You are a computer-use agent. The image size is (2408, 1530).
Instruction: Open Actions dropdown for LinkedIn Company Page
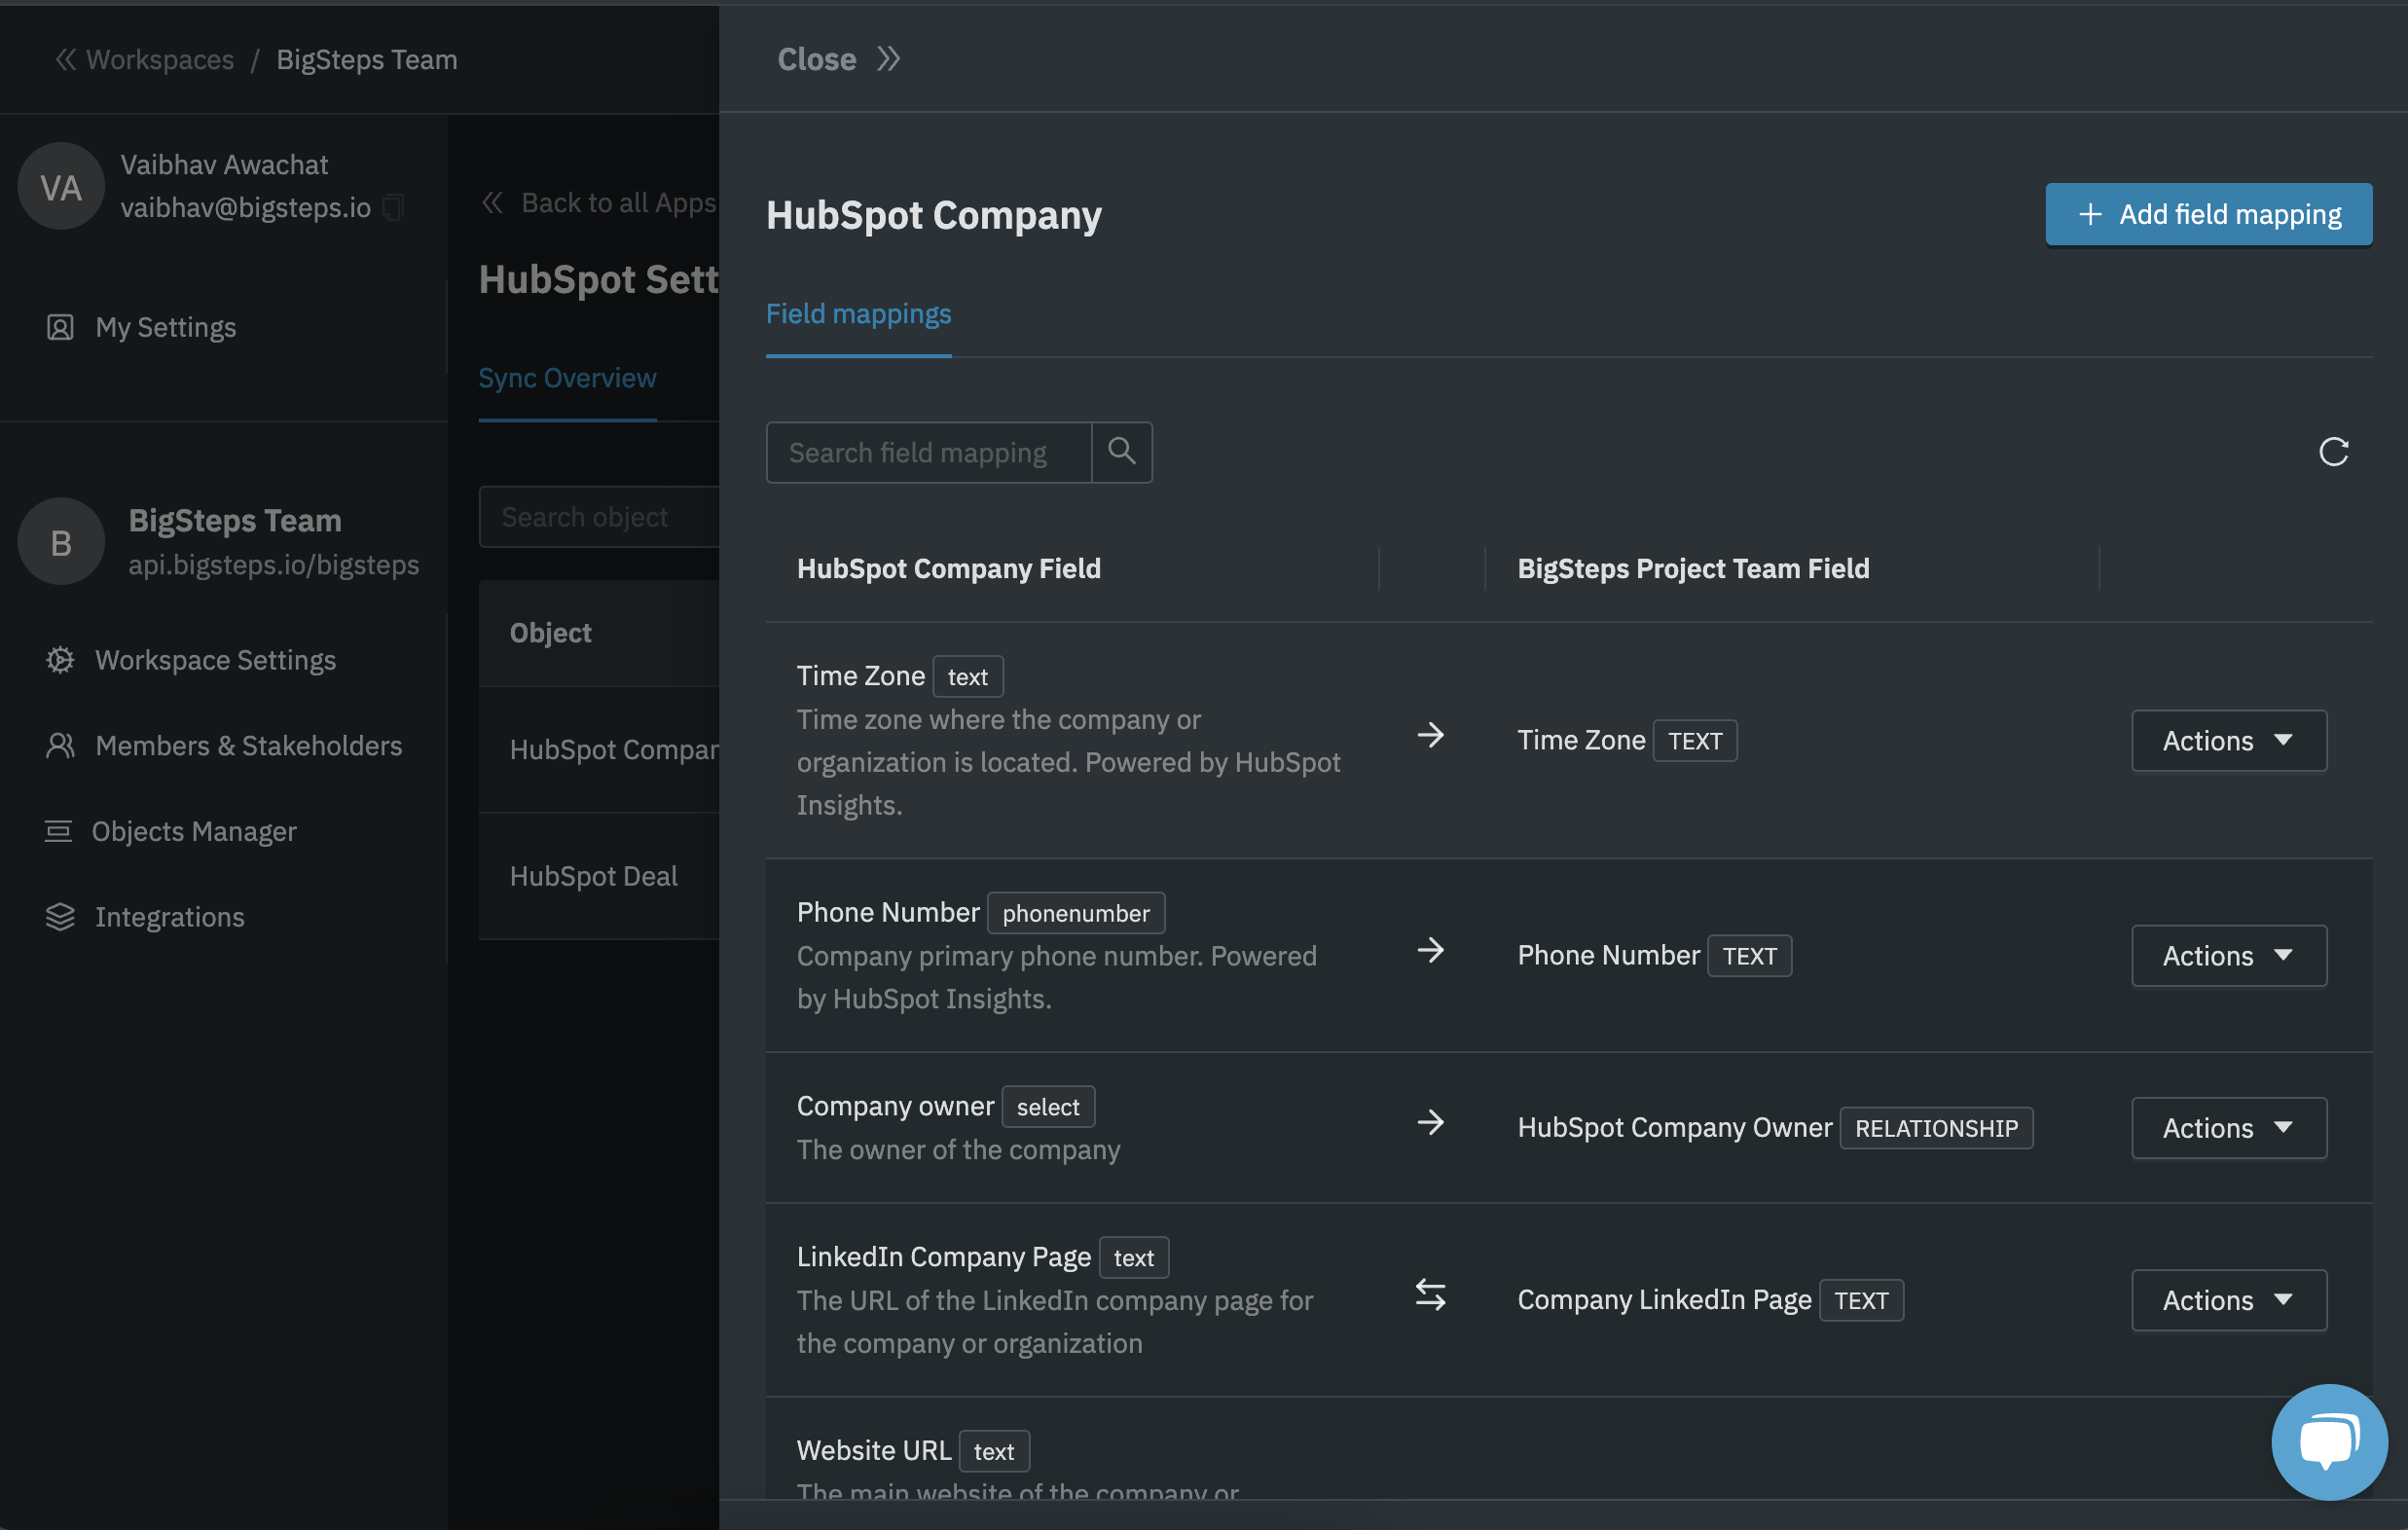click(2228, 1299)
